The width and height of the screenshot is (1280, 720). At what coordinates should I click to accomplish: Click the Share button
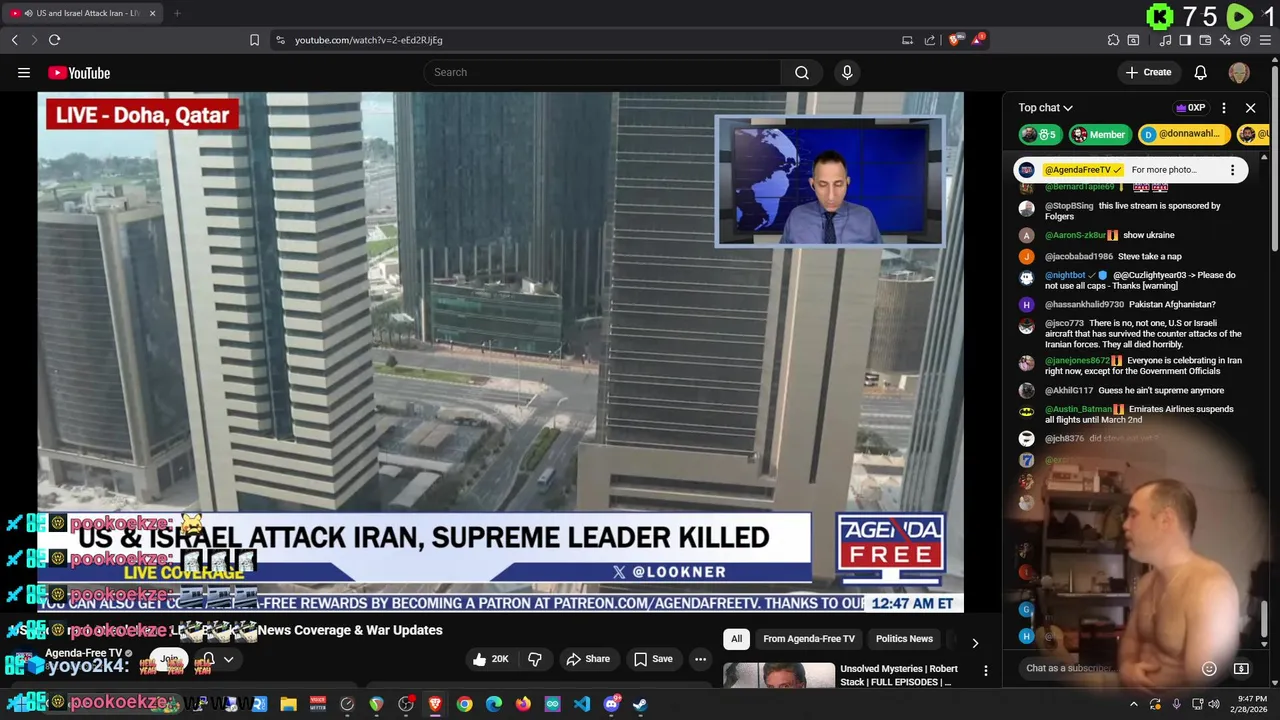tap(588, 659)
